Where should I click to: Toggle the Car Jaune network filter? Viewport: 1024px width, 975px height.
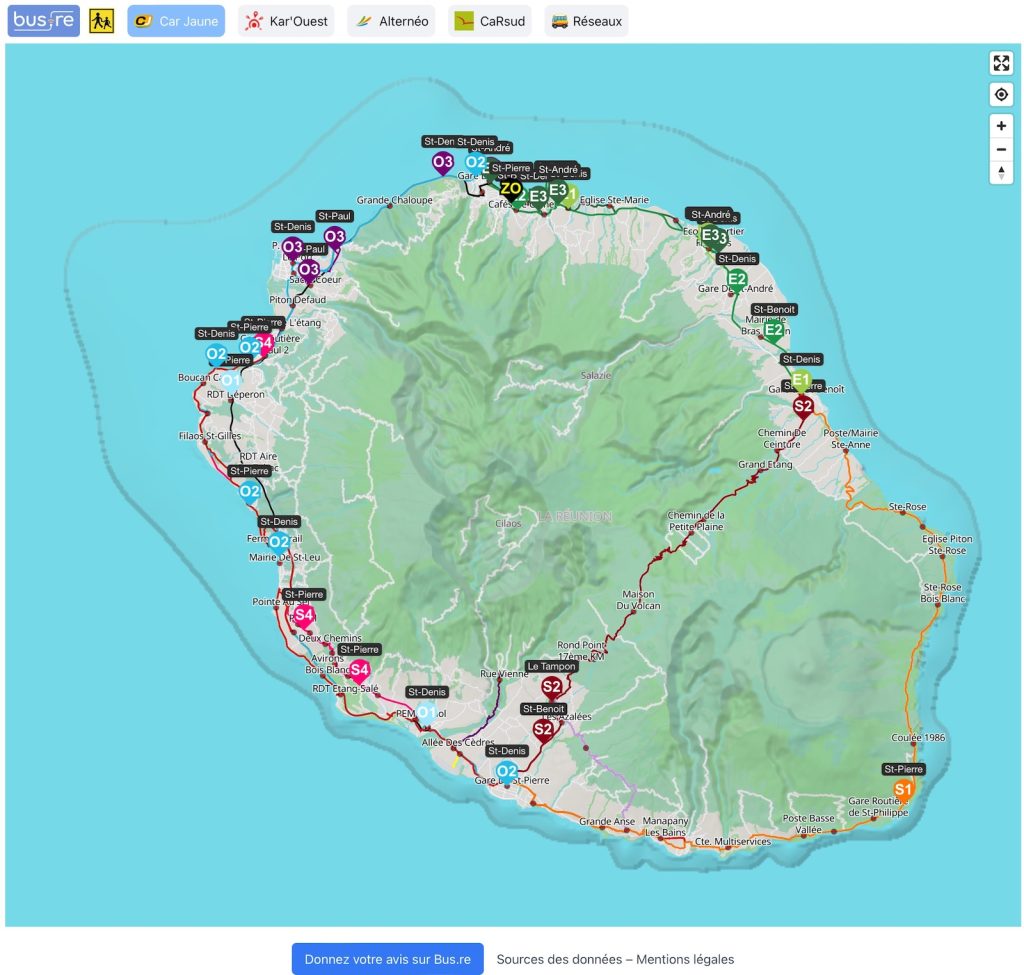[x=176, y=21]
